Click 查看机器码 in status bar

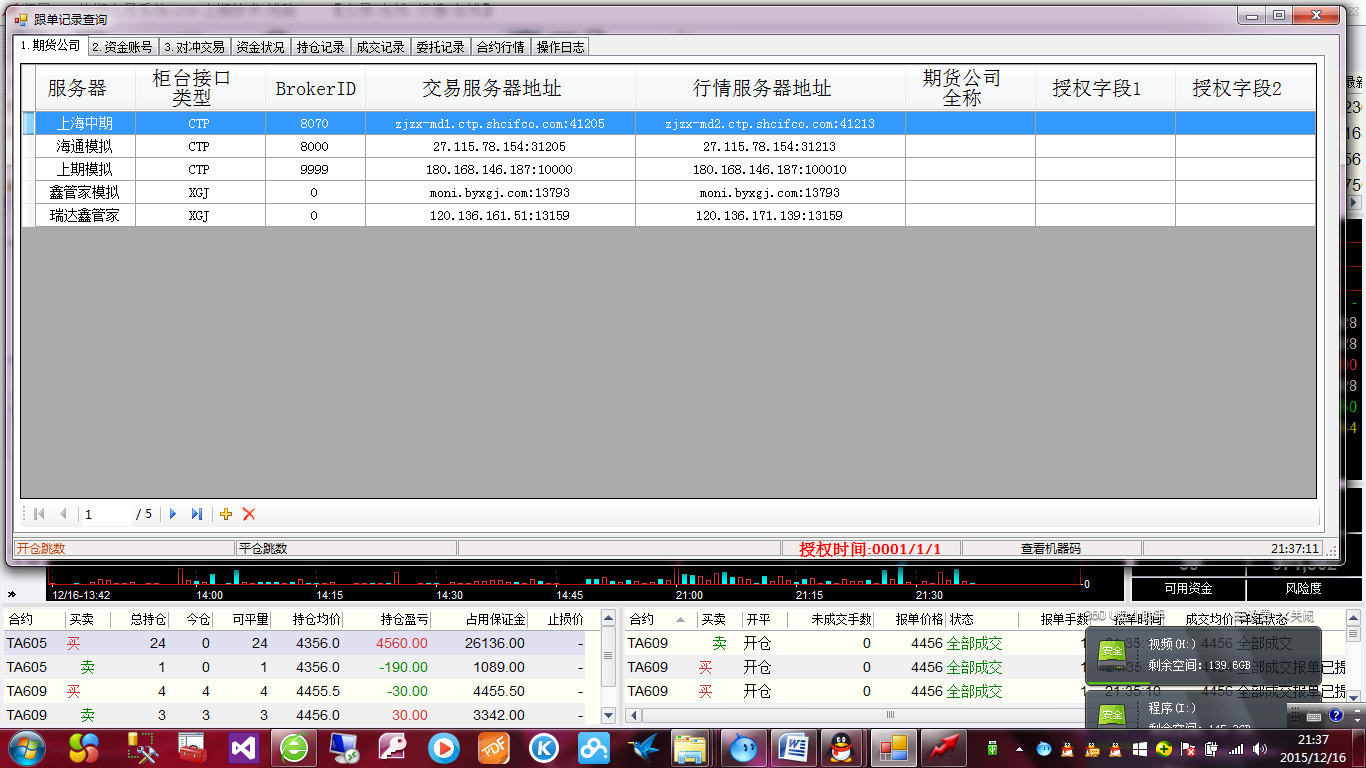pyautogui.click(x=1051, y=548)
